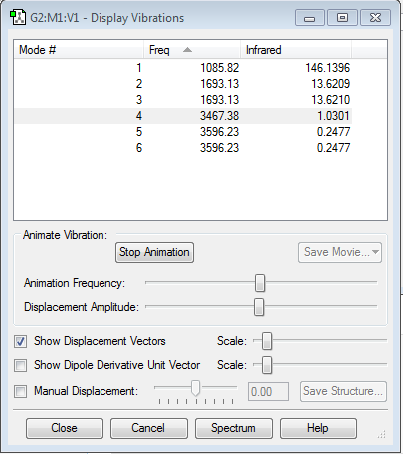Screen dimensions: 403x454
Task: Open the Spectrum window
Action: (234, 428)
